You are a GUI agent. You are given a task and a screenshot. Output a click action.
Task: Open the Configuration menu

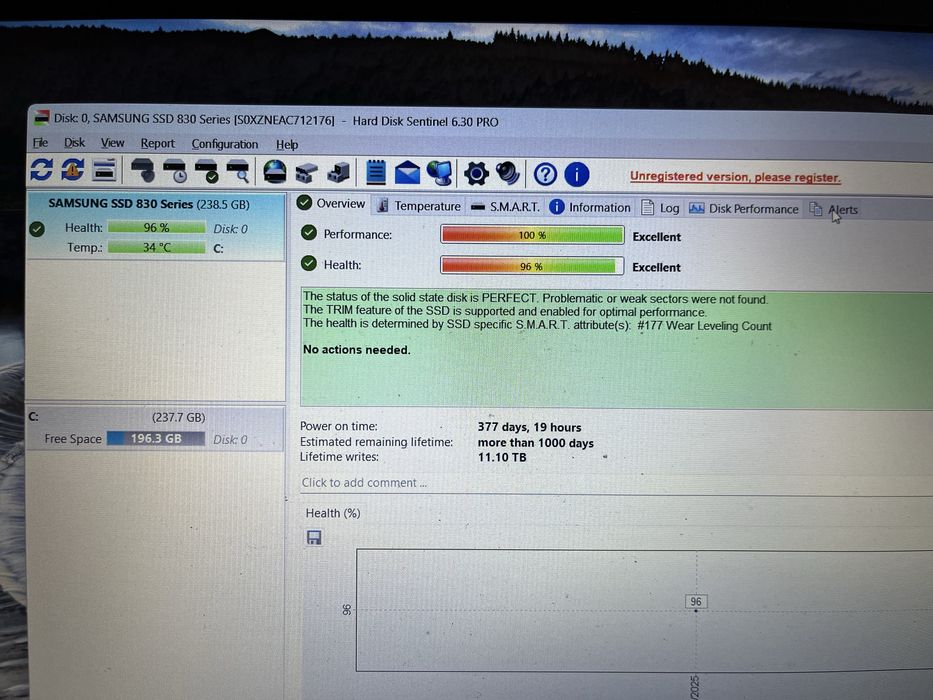(225, 145)
